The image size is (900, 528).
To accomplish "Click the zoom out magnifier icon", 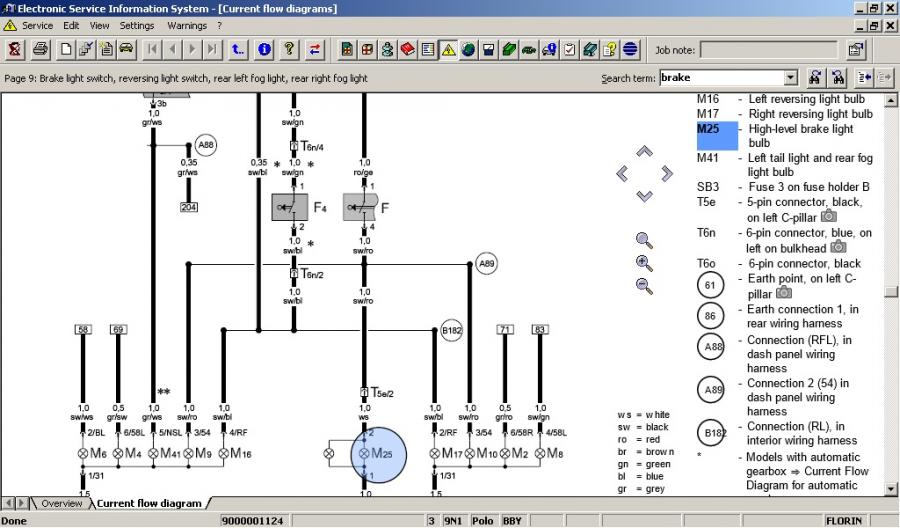I will (x=644, y=286).
